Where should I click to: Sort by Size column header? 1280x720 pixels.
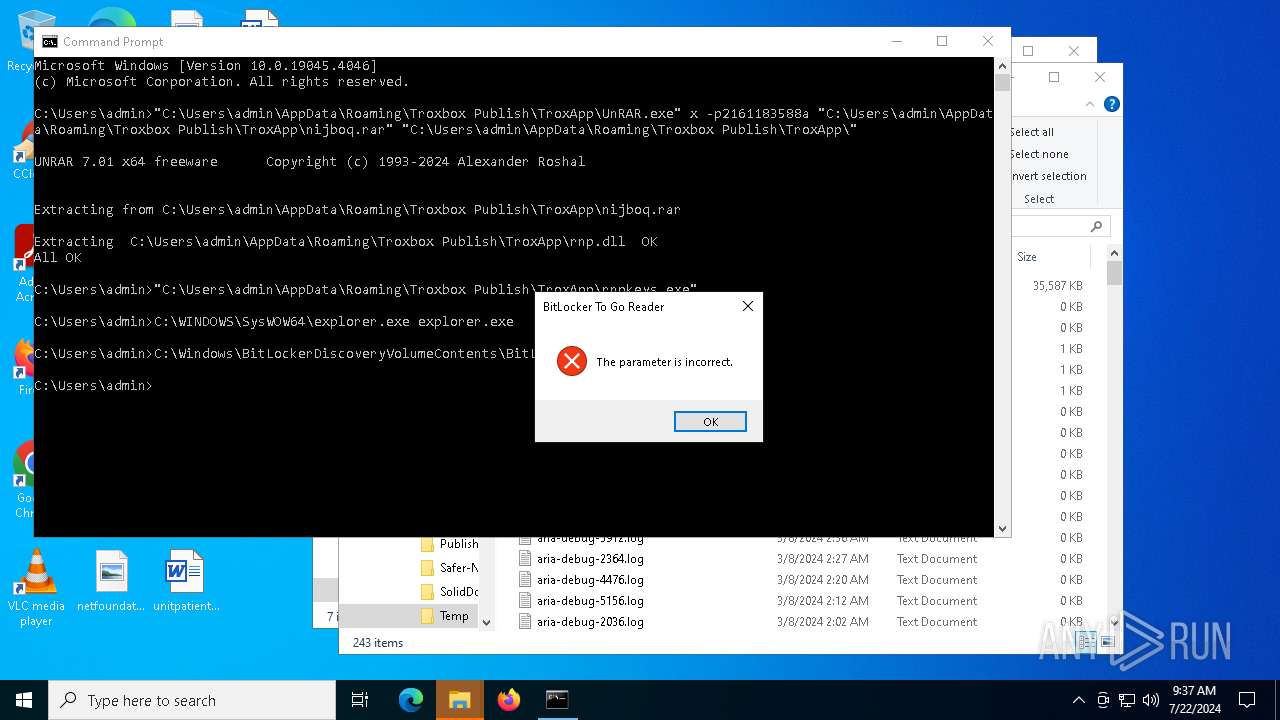point(1027,257)
